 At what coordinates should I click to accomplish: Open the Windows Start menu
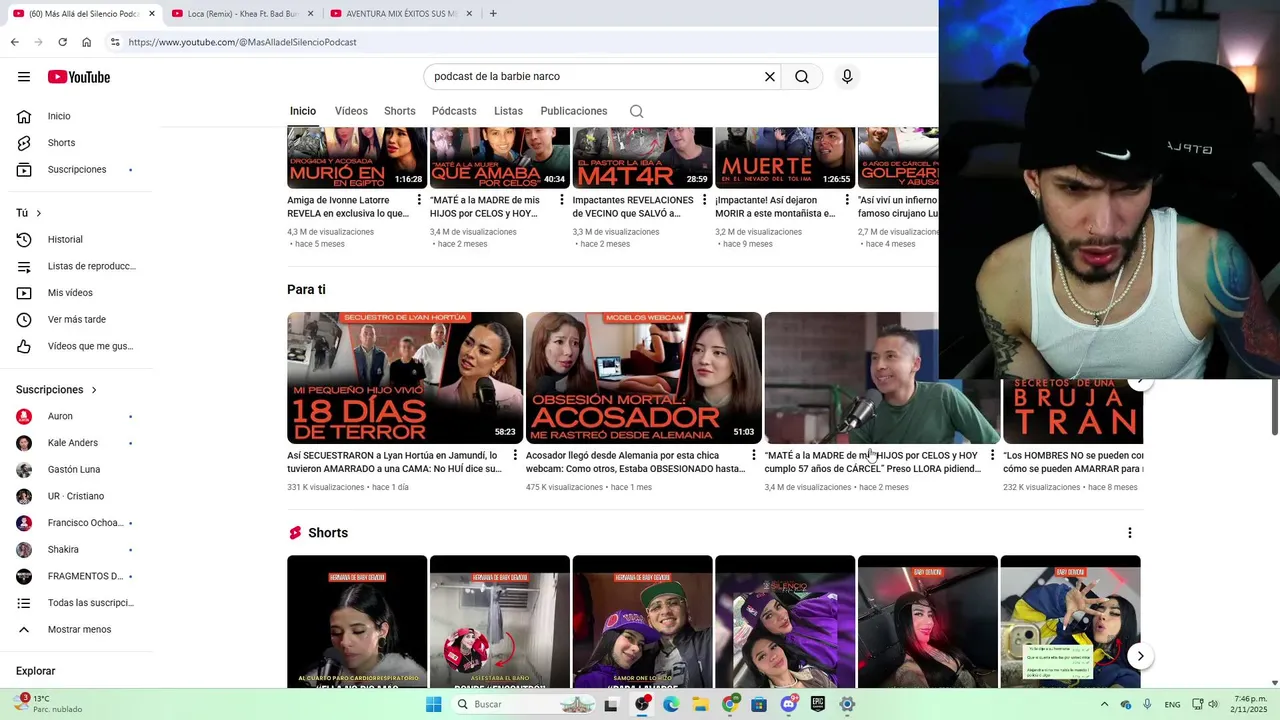coord(433,704)
